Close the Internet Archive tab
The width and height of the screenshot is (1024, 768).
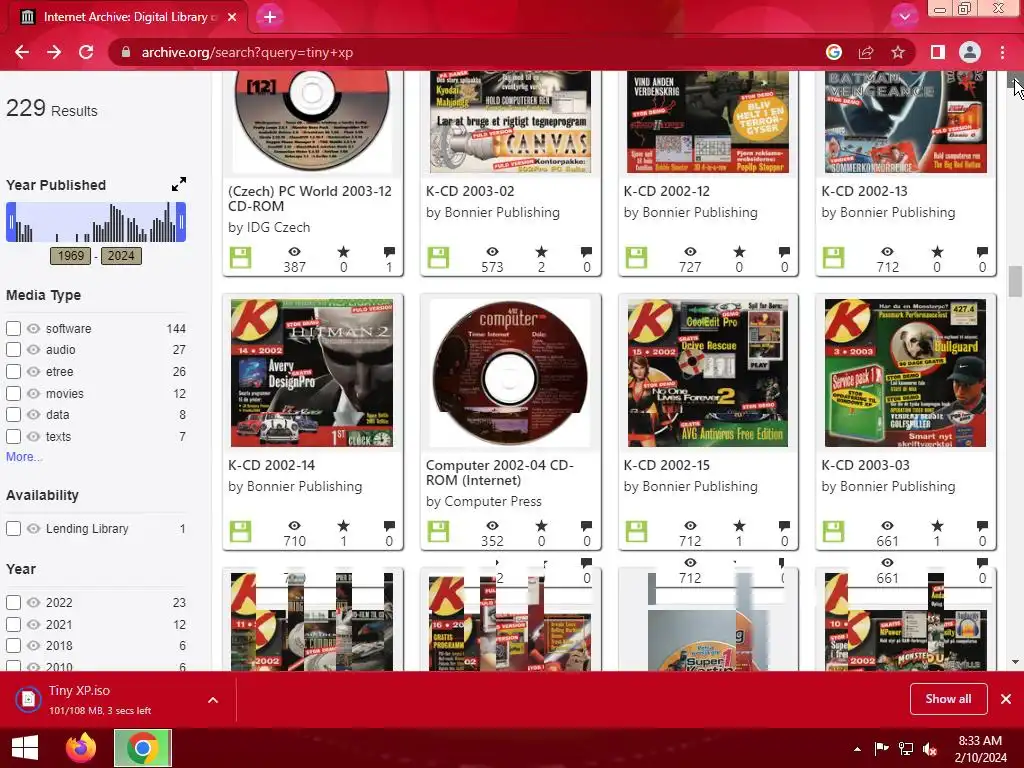pos(232,17)
